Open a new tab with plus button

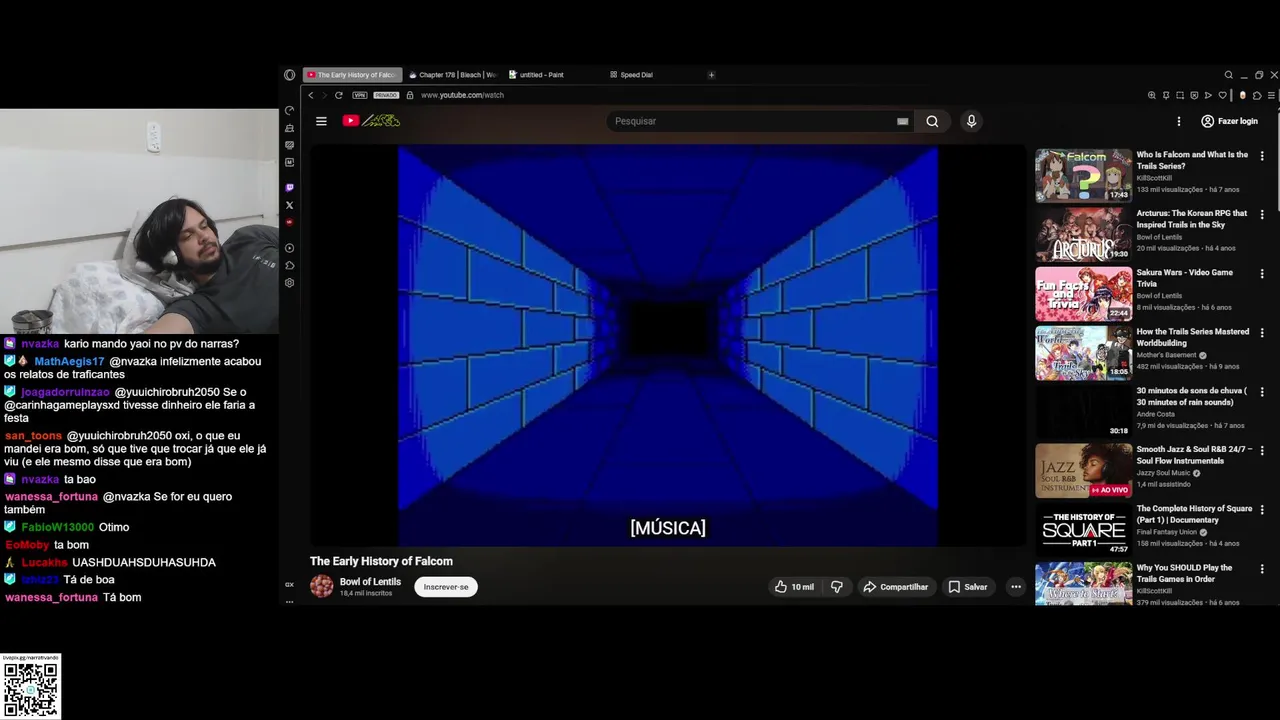(x=711, y=75)
